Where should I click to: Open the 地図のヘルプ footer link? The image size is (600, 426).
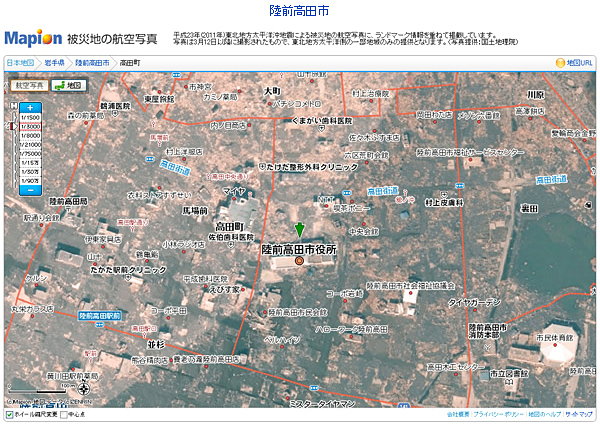click(544, 413)
